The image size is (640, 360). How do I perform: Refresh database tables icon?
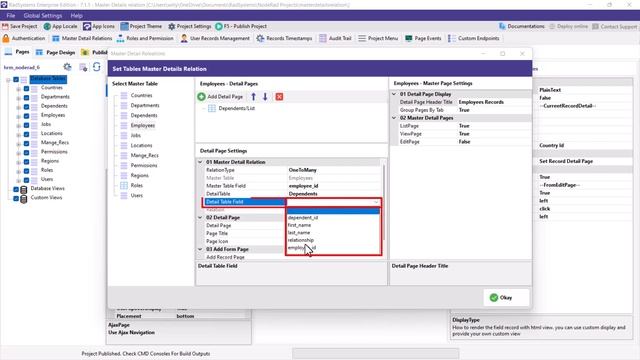[x=97, y=67]
